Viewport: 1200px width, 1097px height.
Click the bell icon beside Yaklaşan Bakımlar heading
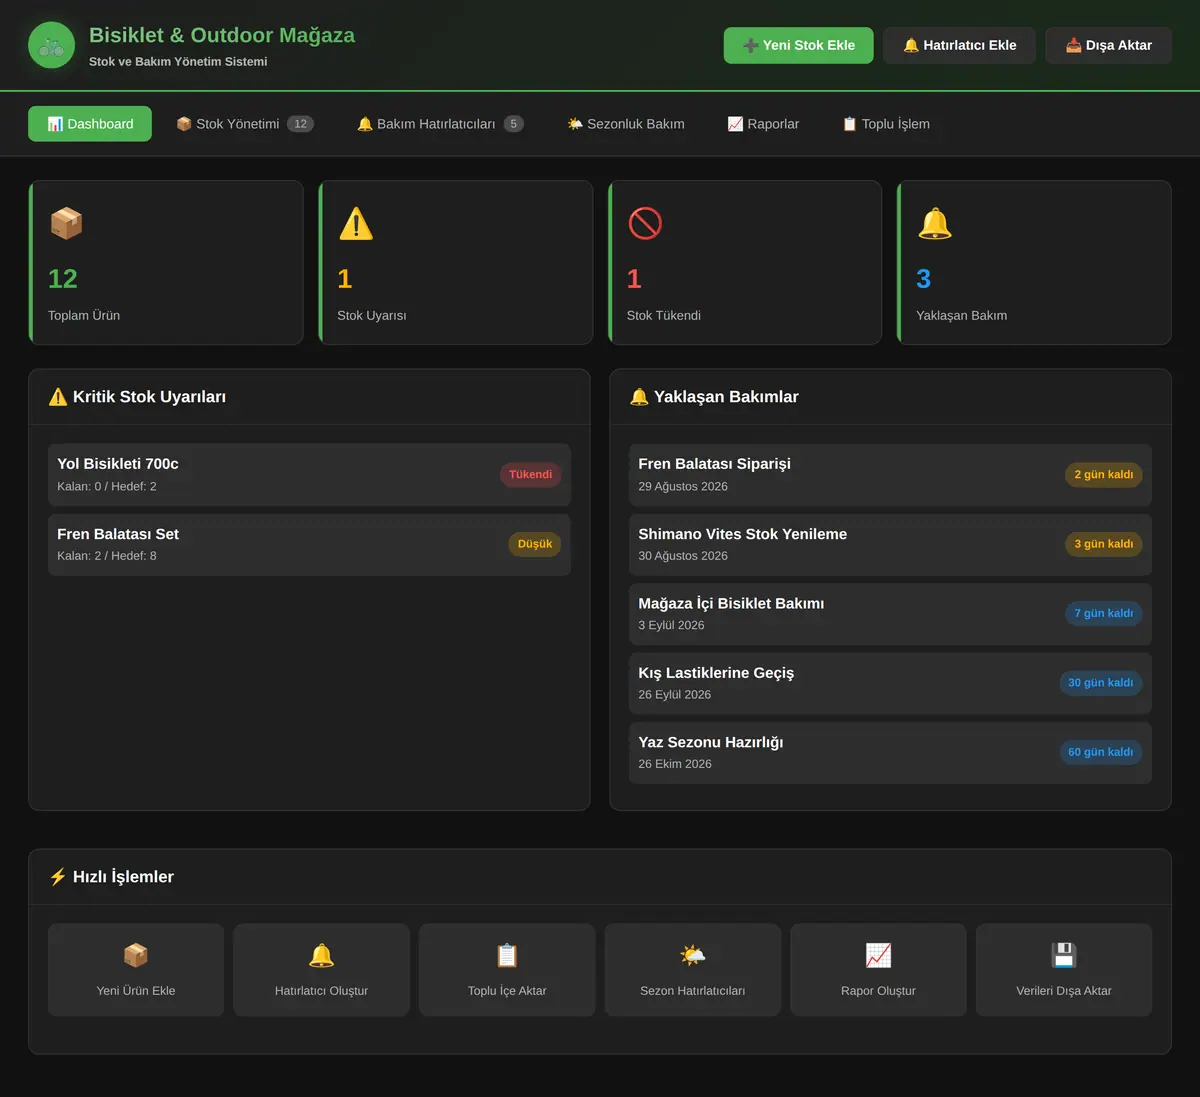(639, 397)
